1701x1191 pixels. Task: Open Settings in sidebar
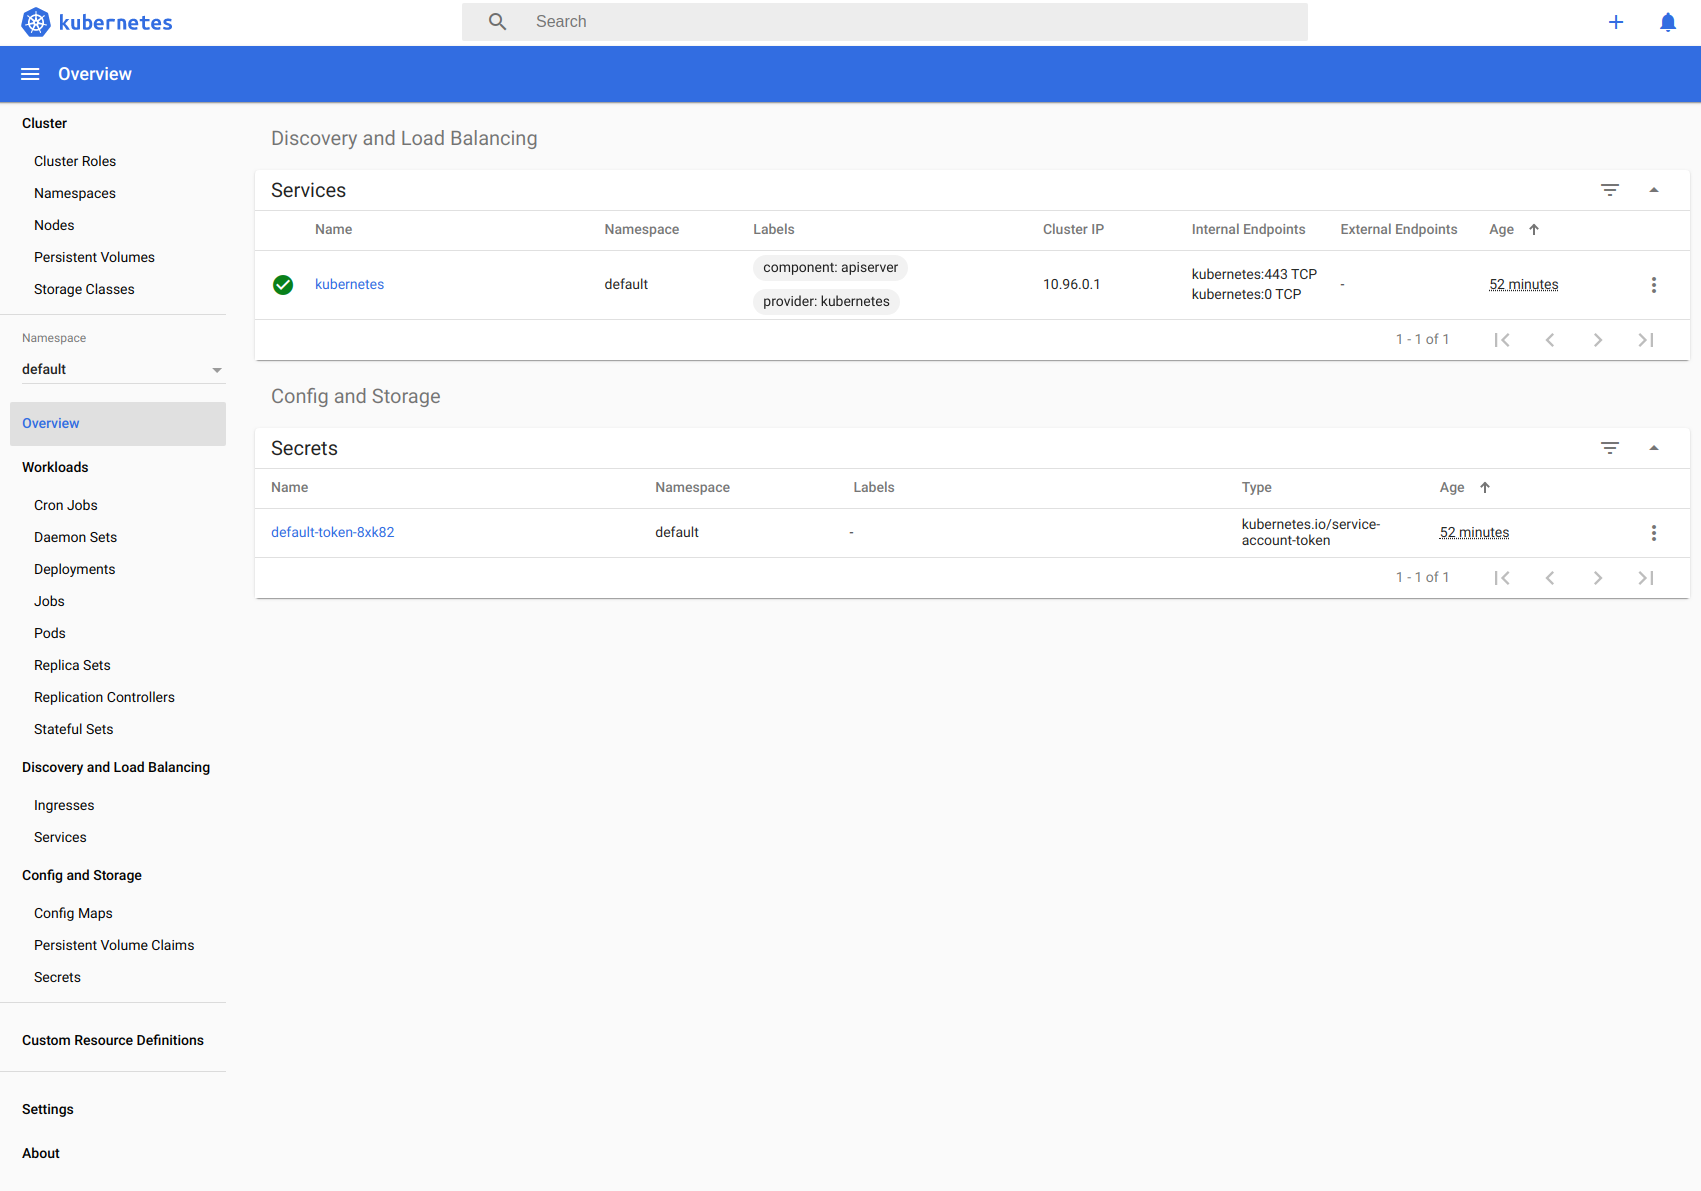(x=48, y=1109)
